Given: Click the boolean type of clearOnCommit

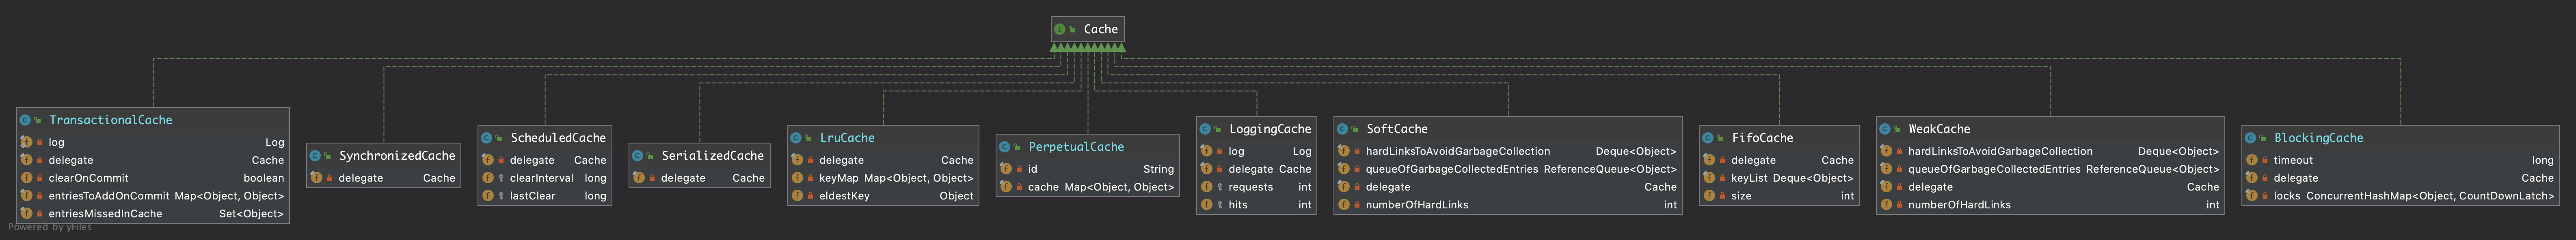Looking at the screenshot, I should (263, 178).
